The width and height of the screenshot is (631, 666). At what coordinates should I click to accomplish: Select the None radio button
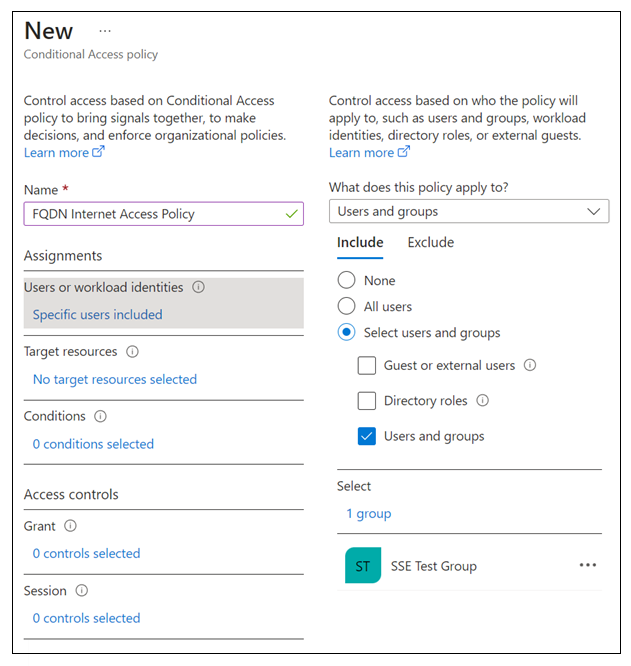click(346, 280)
